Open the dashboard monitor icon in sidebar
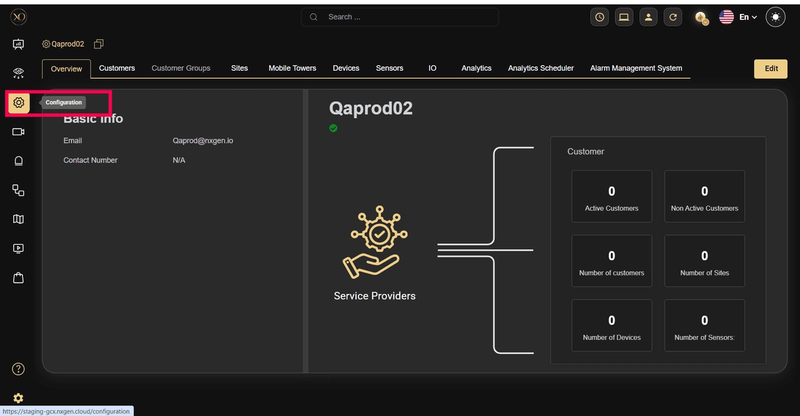This screenshot has width=800, height=416. [x=18, y=44]
